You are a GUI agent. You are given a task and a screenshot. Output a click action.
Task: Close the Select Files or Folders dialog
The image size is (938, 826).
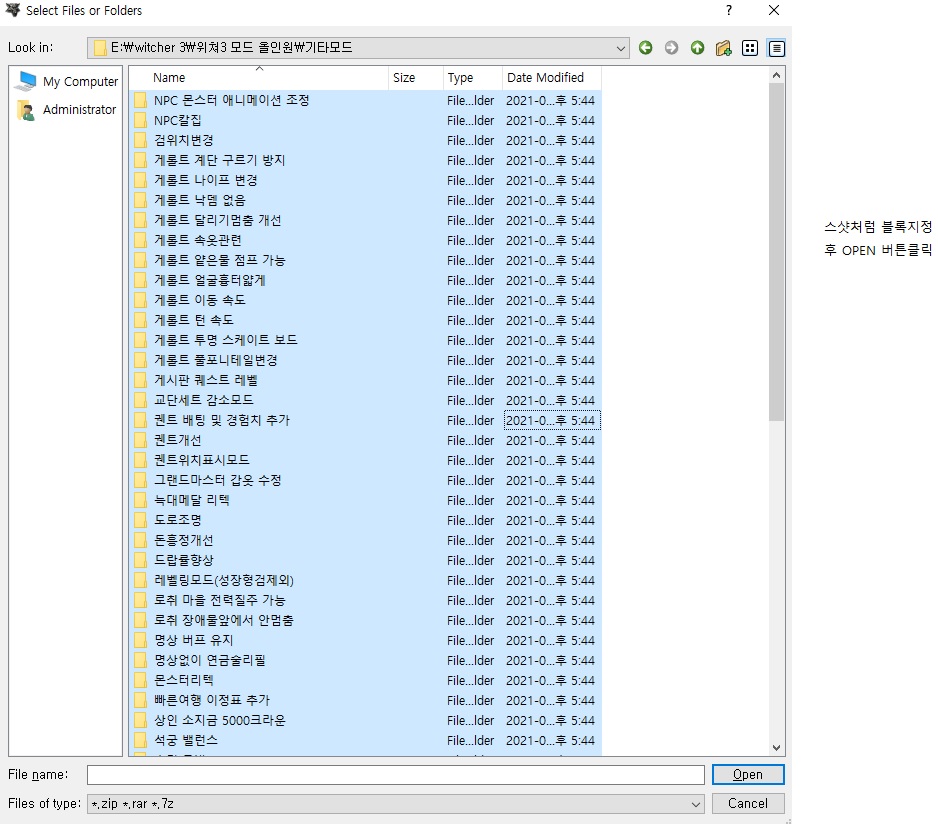click(x=773, y=10)
